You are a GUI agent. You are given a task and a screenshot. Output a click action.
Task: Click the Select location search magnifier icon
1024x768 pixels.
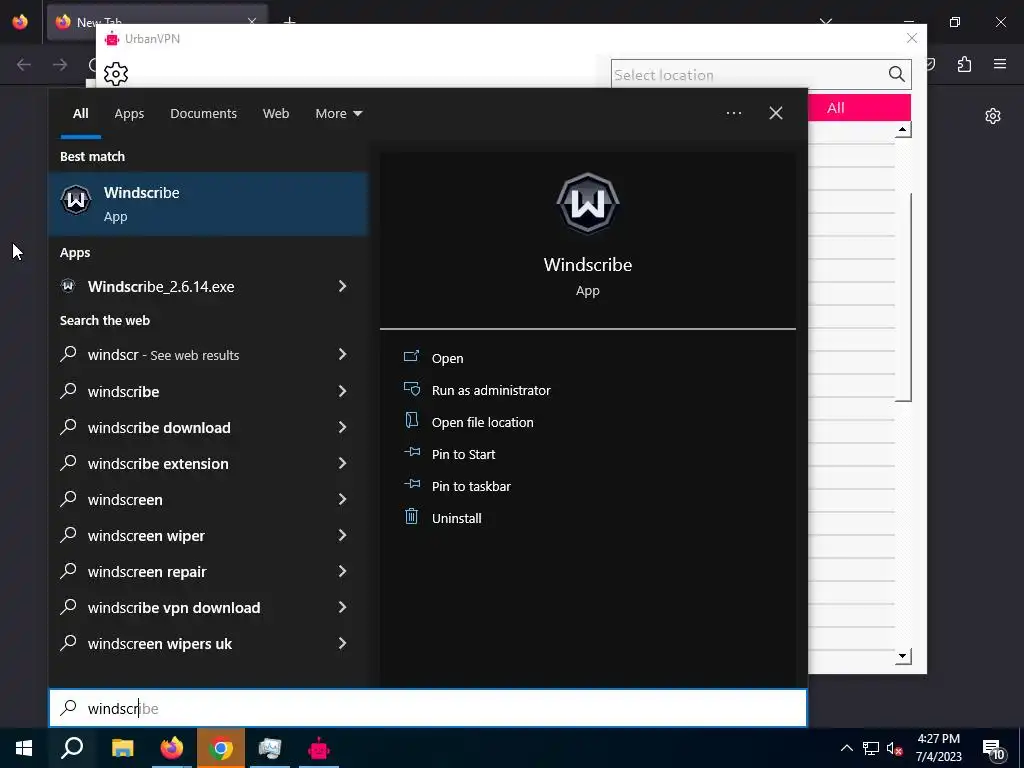(x=897, y=74)
